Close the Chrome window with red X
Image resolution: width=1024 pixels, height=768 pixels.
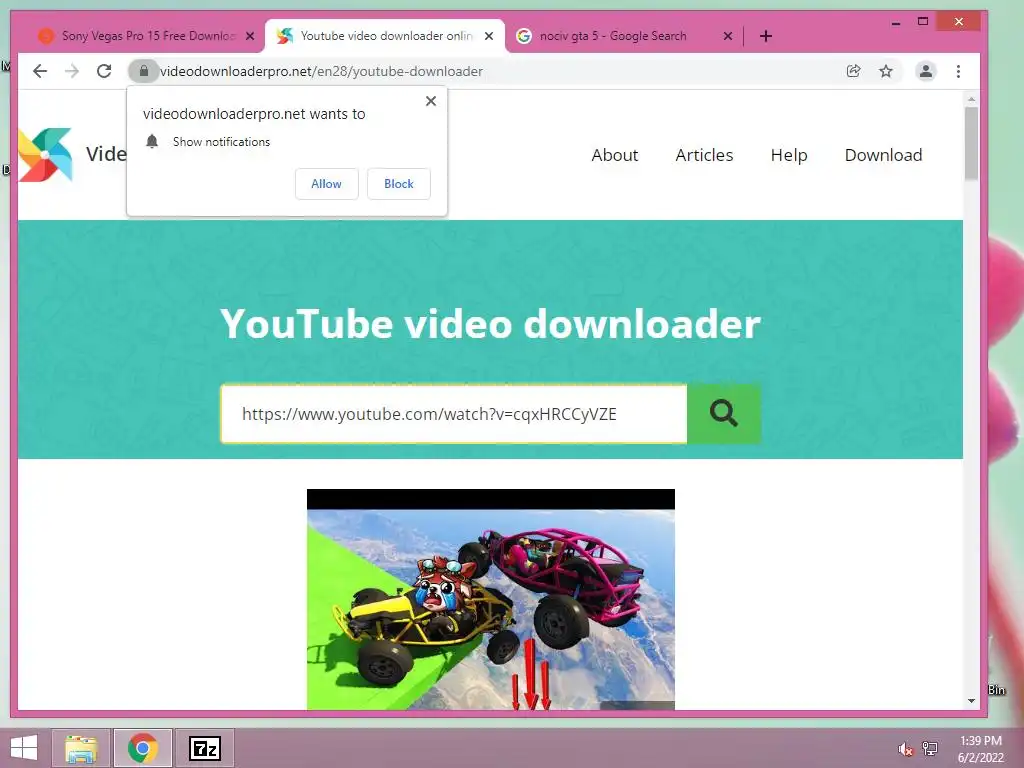[958, 22]
